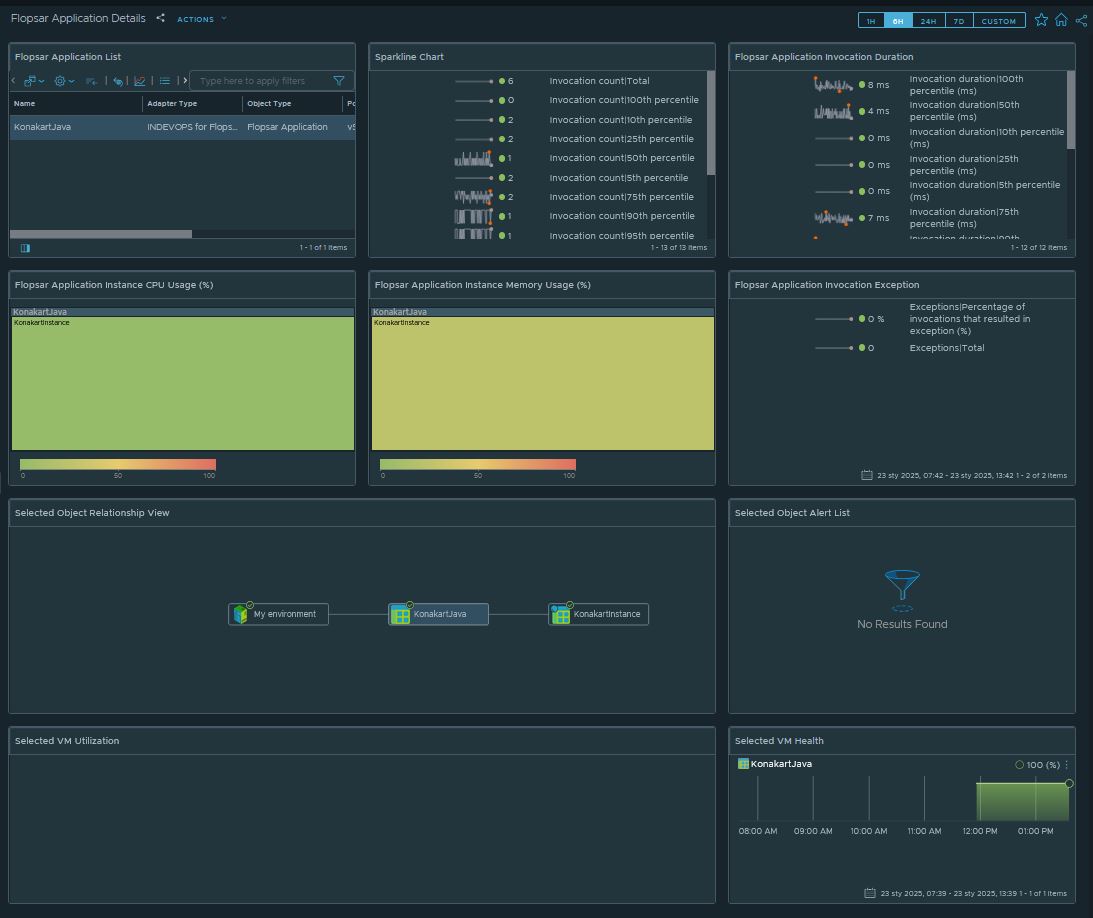
Task: Click the 'Invocation duration|100th percentile (ms)' label
Action: pos(966,85)
